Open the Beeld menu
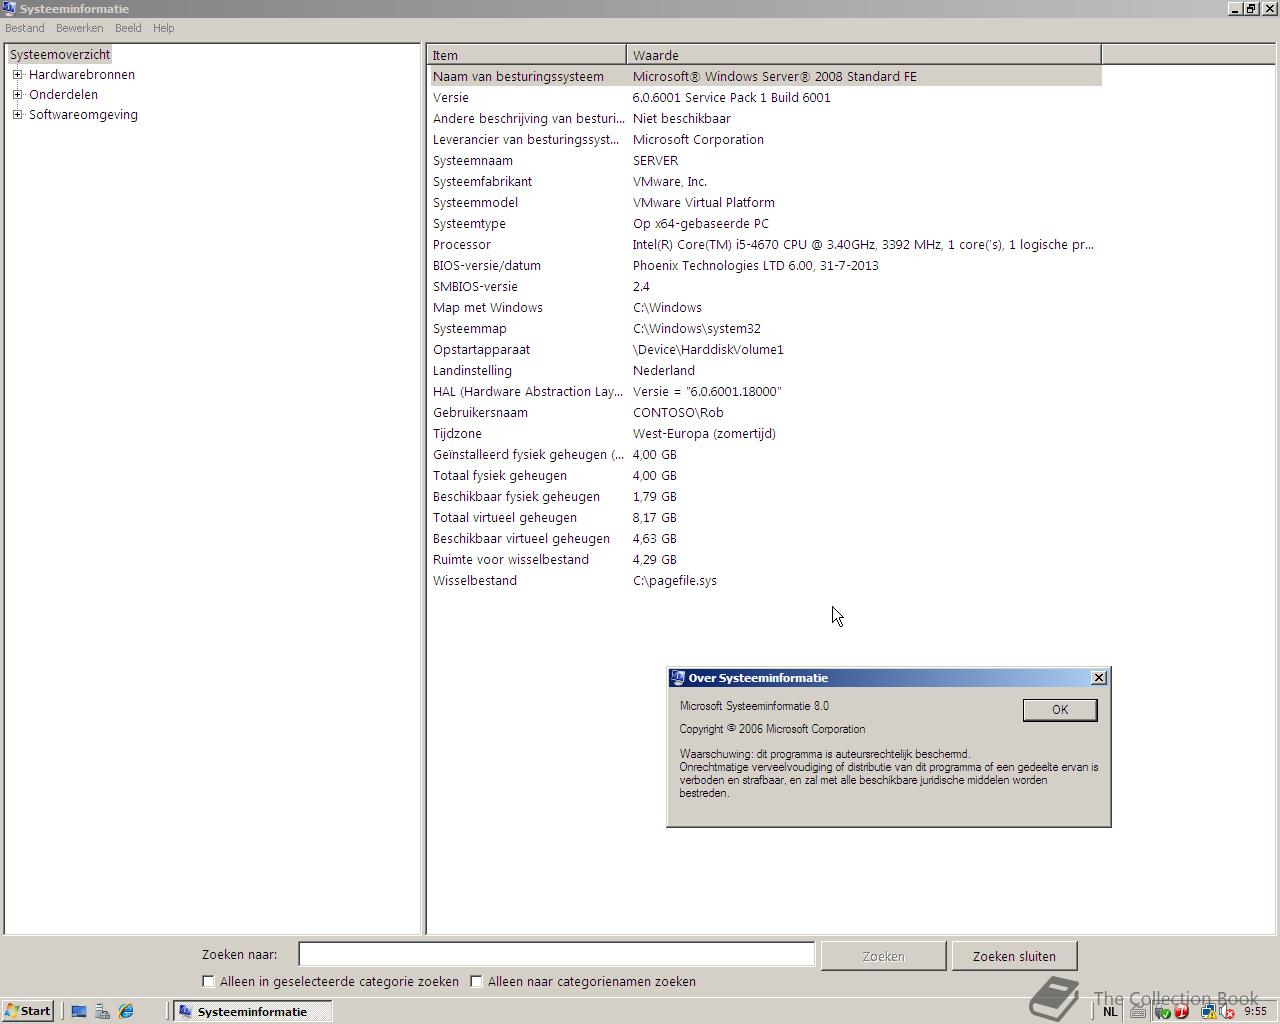 [128, 28]
